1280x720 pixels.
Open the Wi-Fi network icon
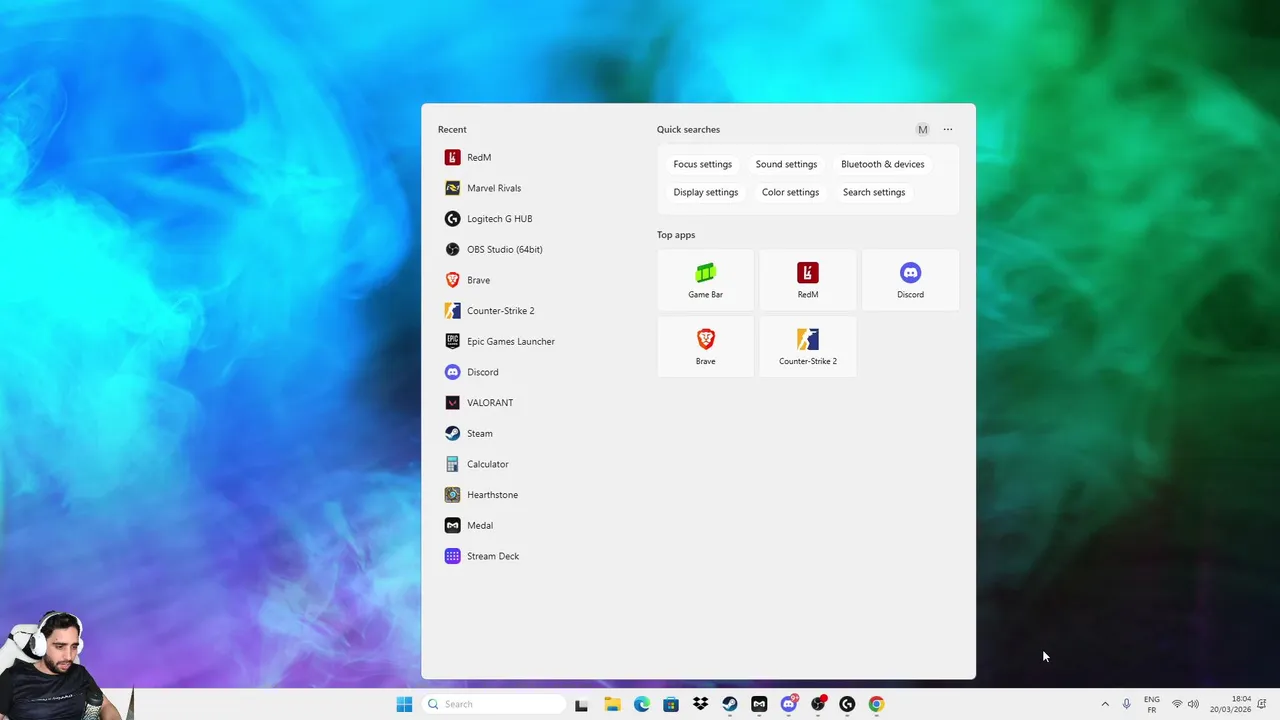click(1177, 704)
